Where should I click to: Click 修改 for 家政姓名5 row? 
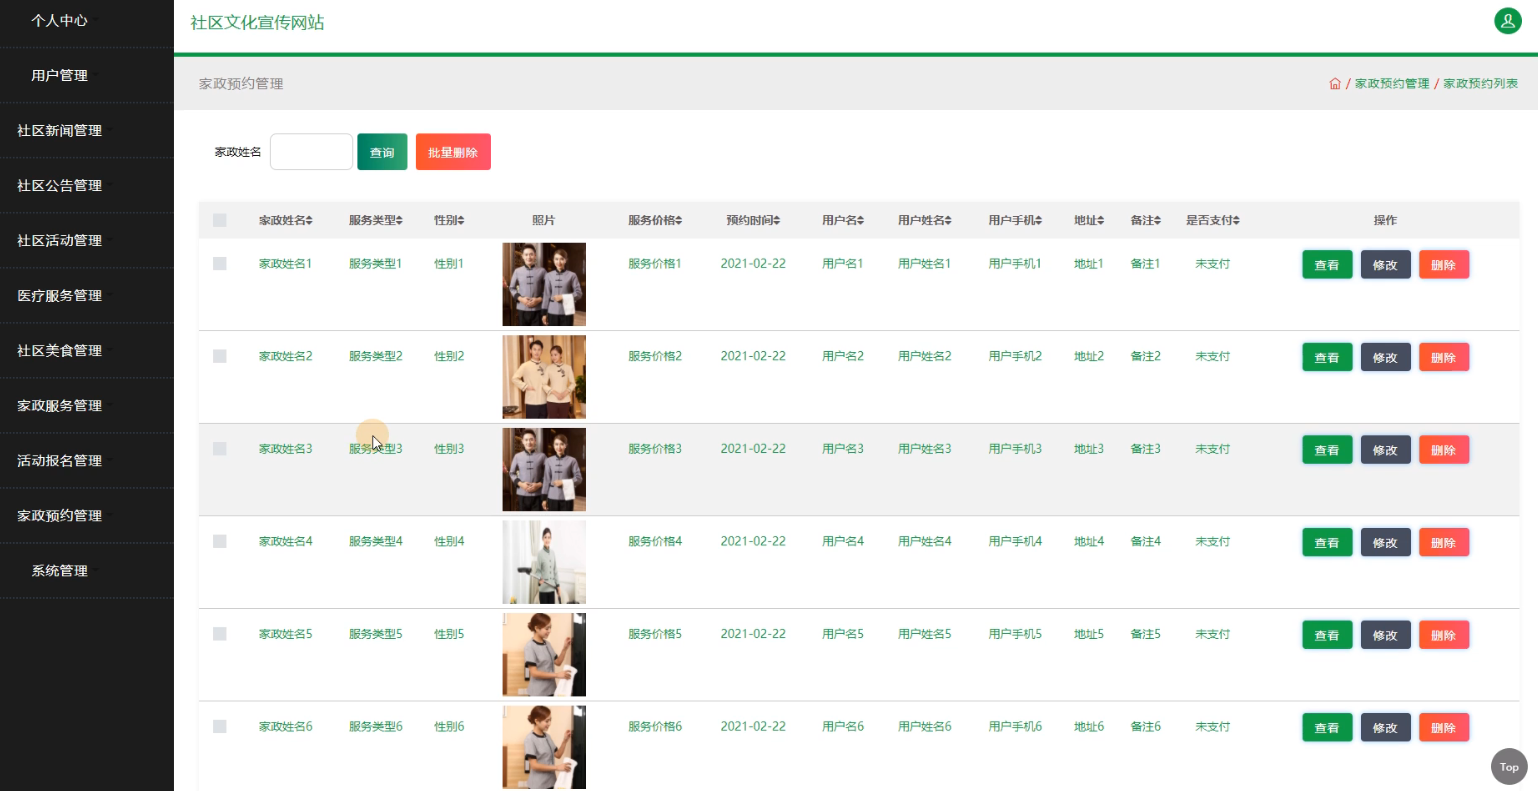1385,635
